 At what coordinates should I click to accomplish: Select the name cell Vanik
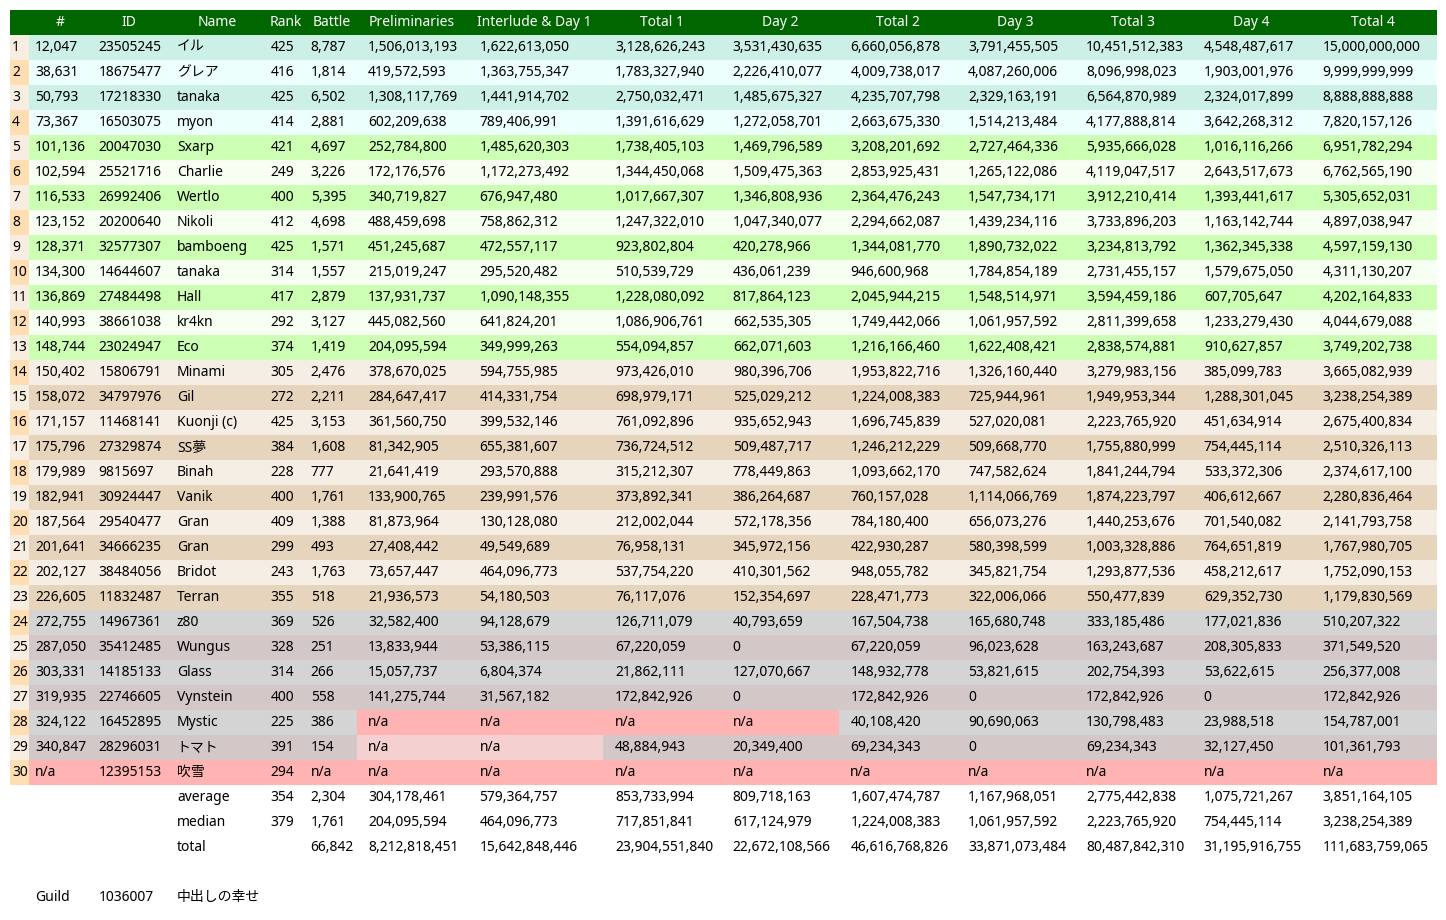[195, 496]
